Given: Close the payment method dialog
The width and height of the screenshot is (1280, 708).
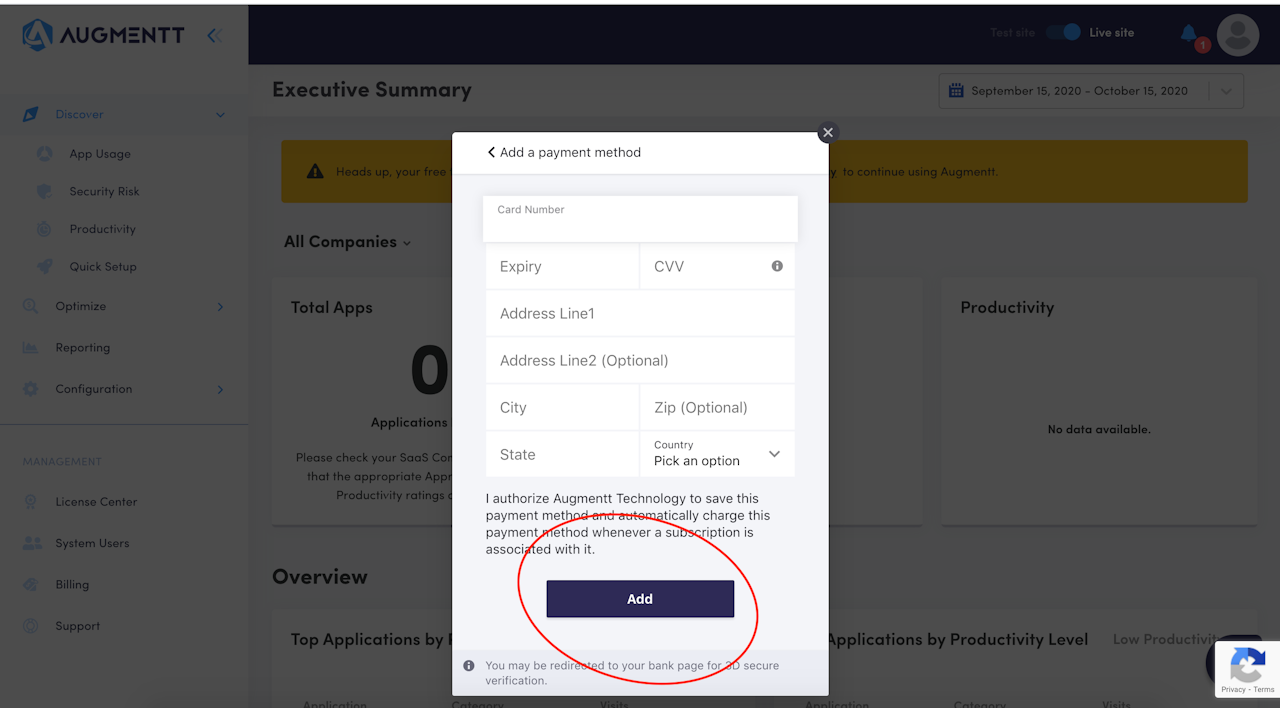Looking at the screenshot, I should click(827, 132).
